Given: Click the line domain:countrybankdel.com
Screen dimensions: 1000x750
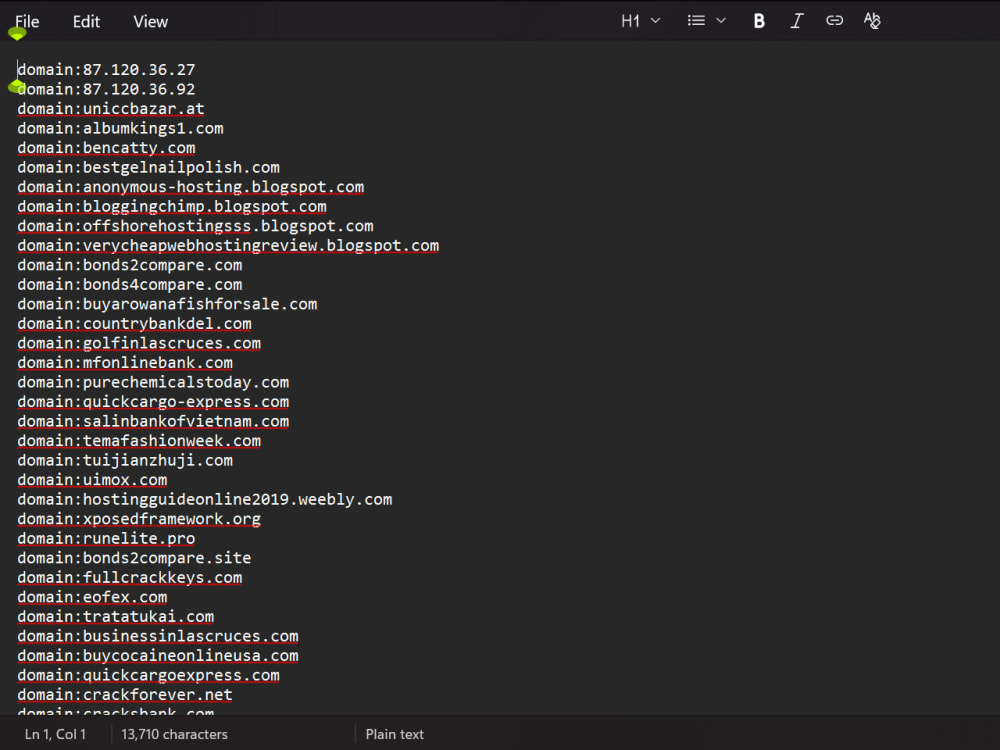Looking at the screenshot, I should [135, 324].
